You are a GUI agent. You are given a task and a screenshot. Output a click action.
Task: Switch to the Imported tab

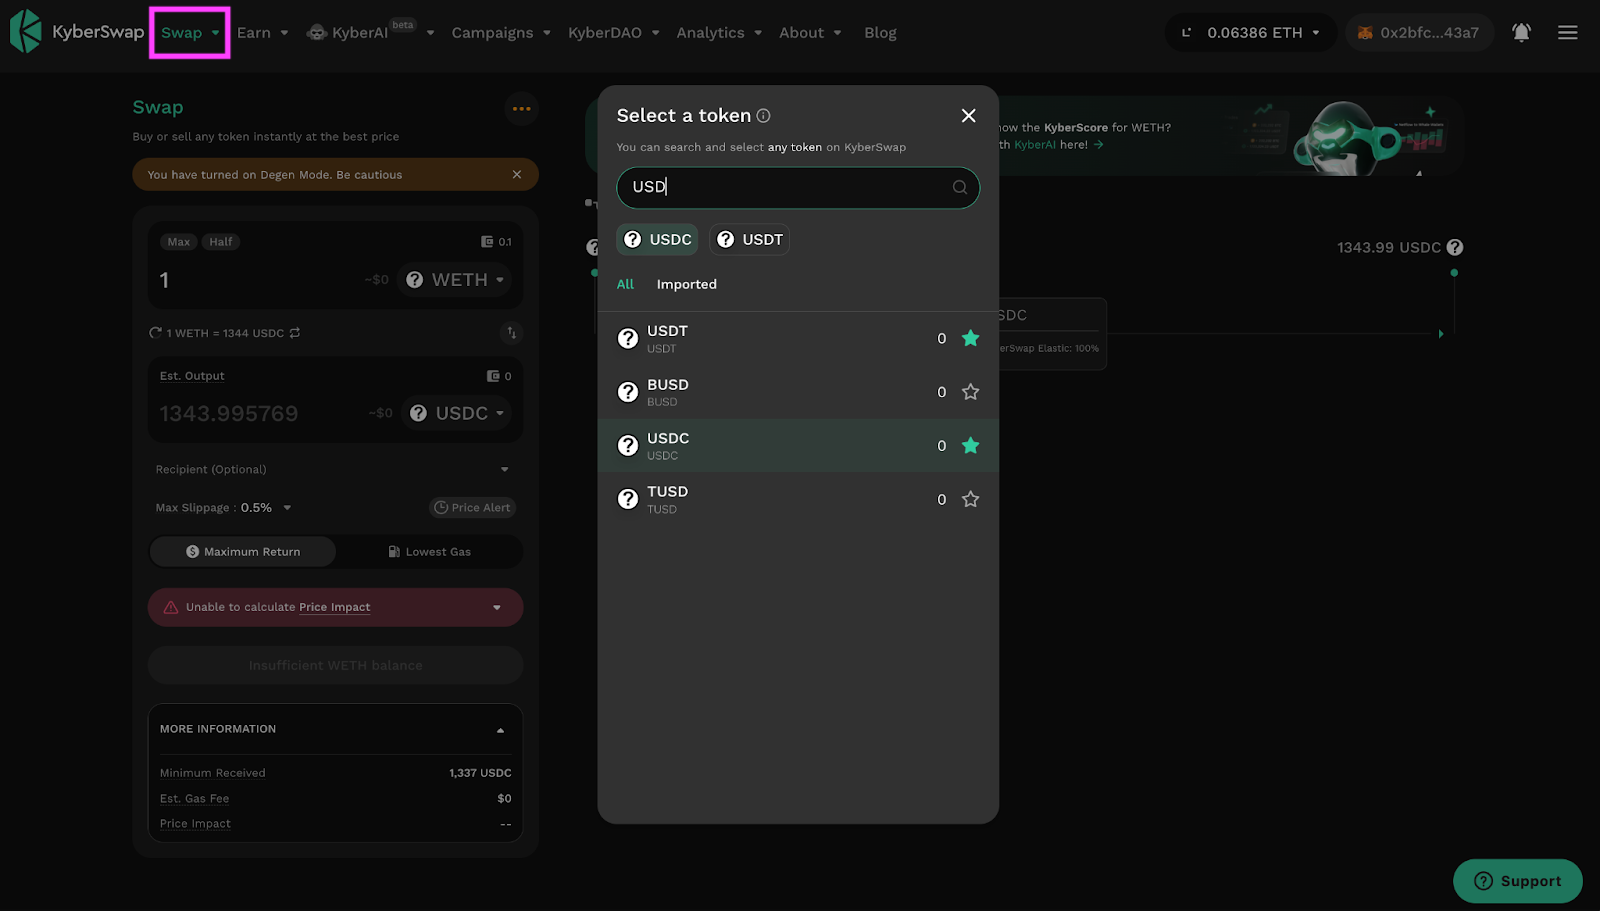pos(686,285)
